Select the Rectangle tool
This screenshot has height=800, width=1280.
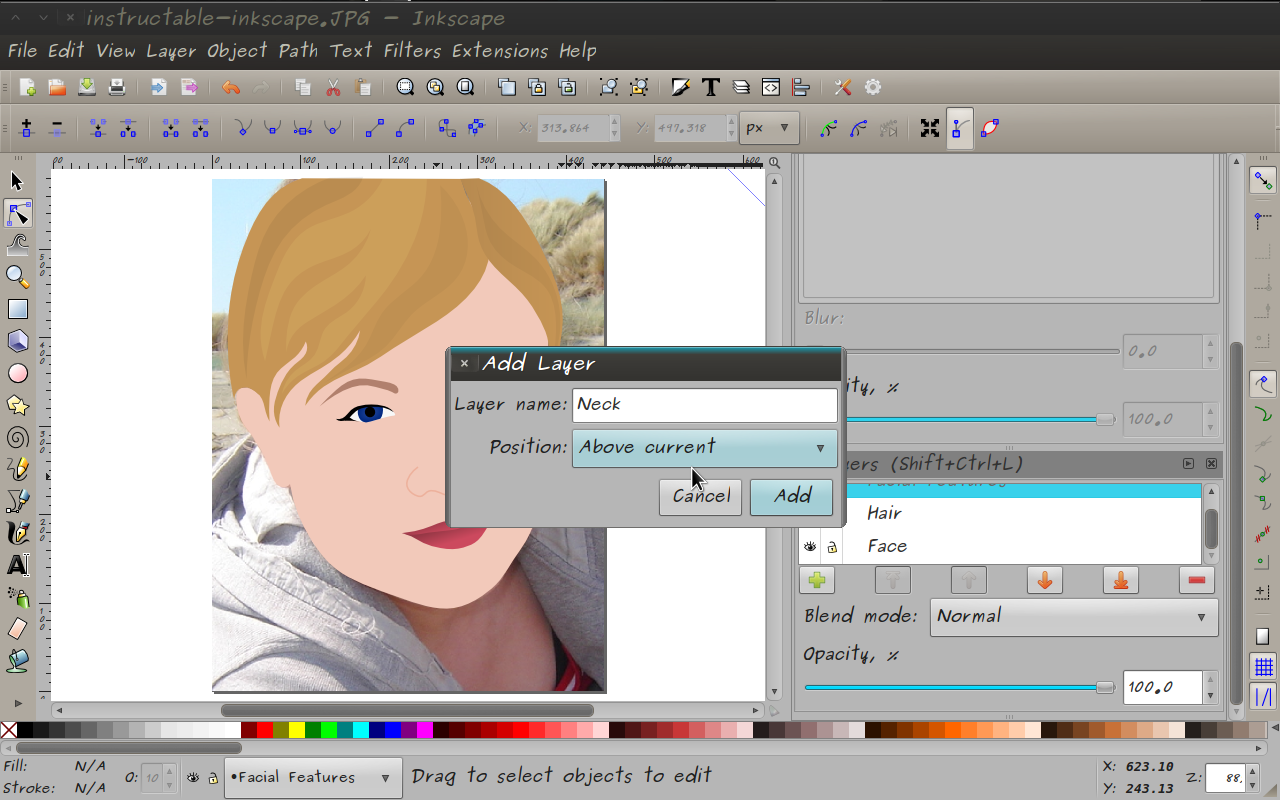coord(17,309)
